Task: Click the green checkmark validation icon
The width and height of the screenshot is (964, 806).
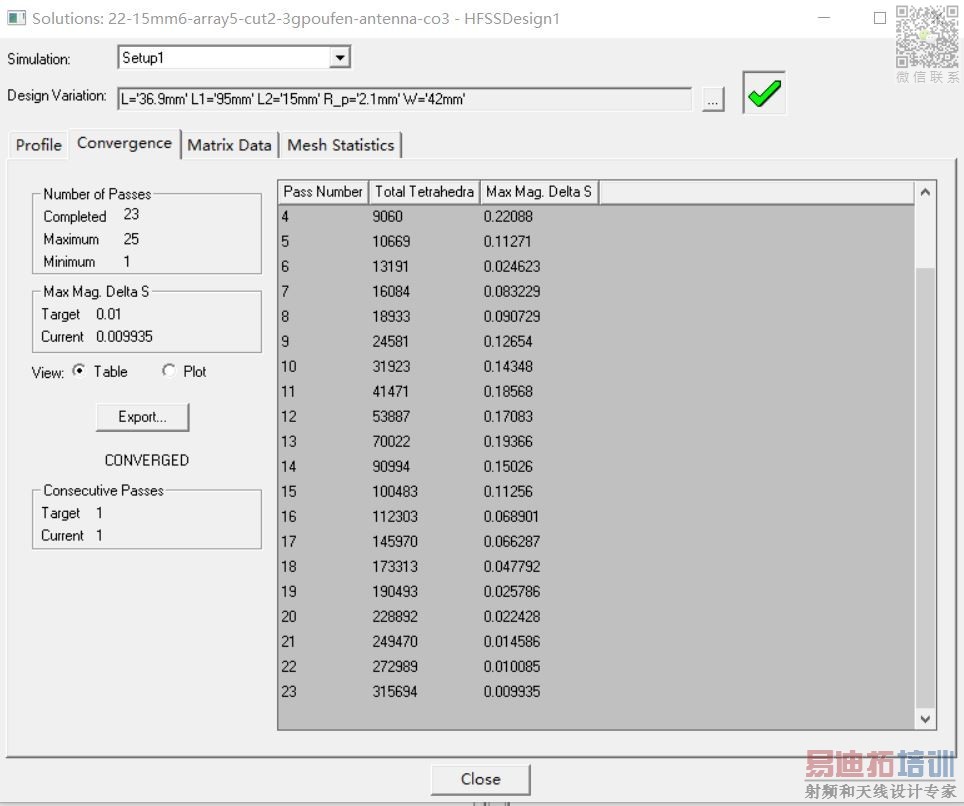Action: click(x=764, y=93)
